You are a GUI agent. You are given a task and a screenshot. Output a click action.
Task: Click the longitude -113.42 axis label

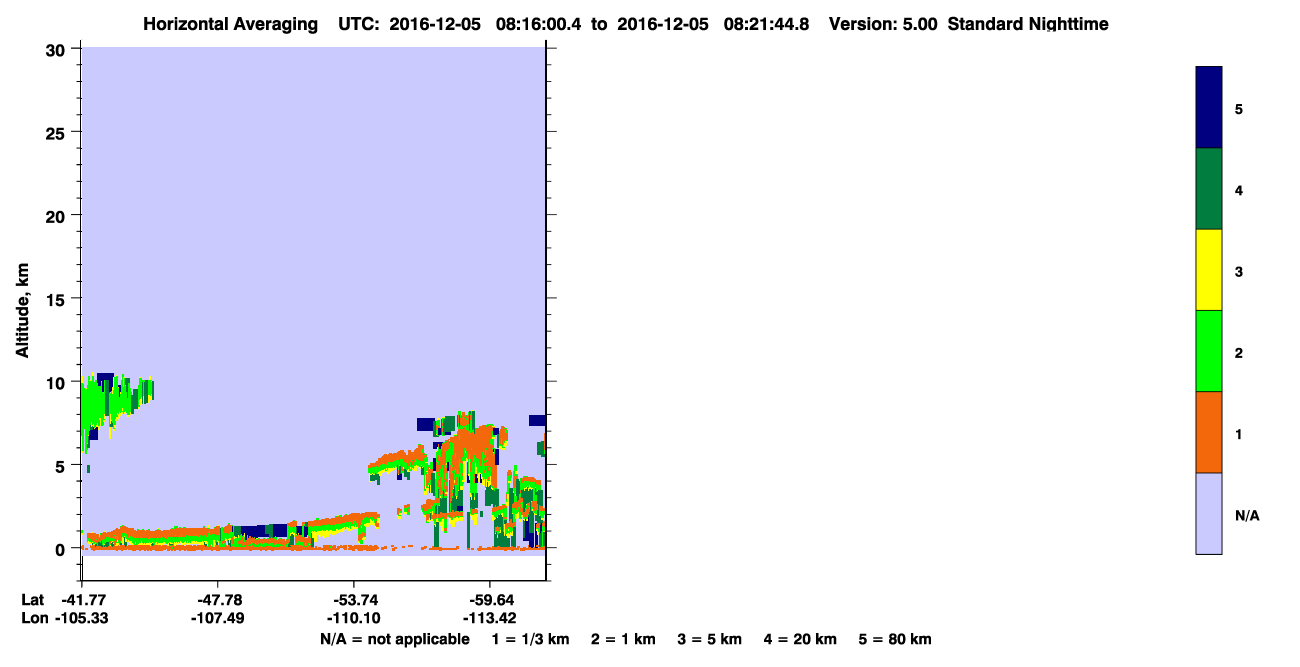[x=490, y=618]
